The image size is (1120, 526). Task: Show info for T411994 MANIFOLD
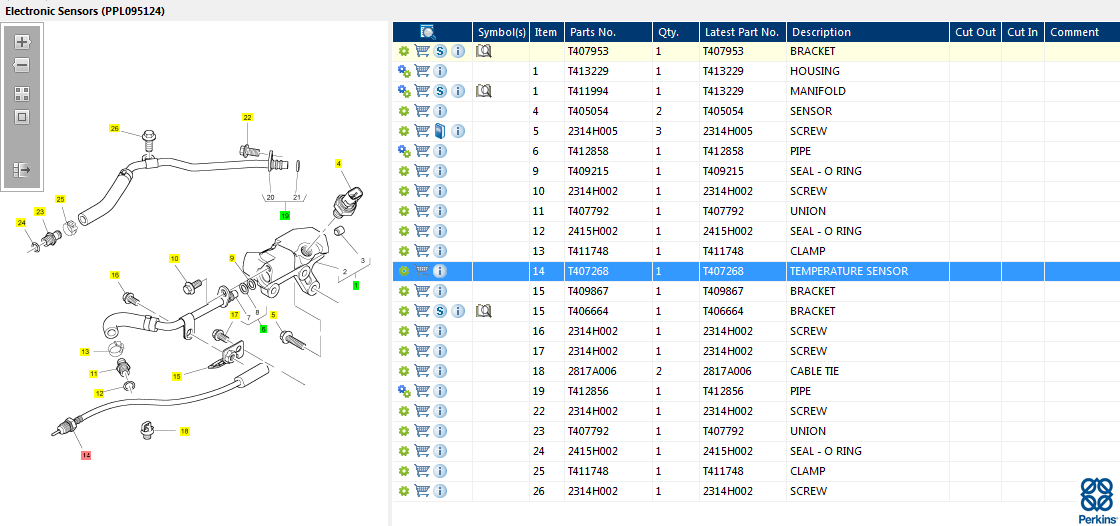pos(458,91)
